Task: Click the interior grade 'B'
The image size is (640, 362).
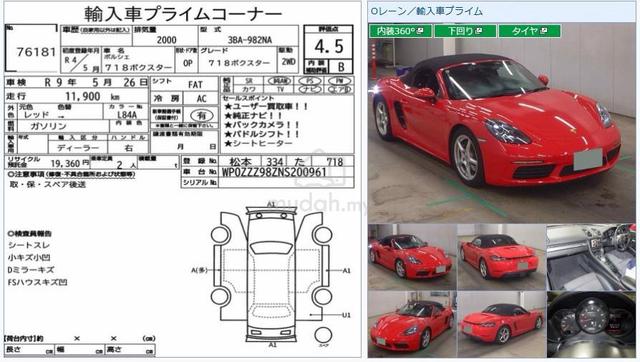Action: [341, 67]
